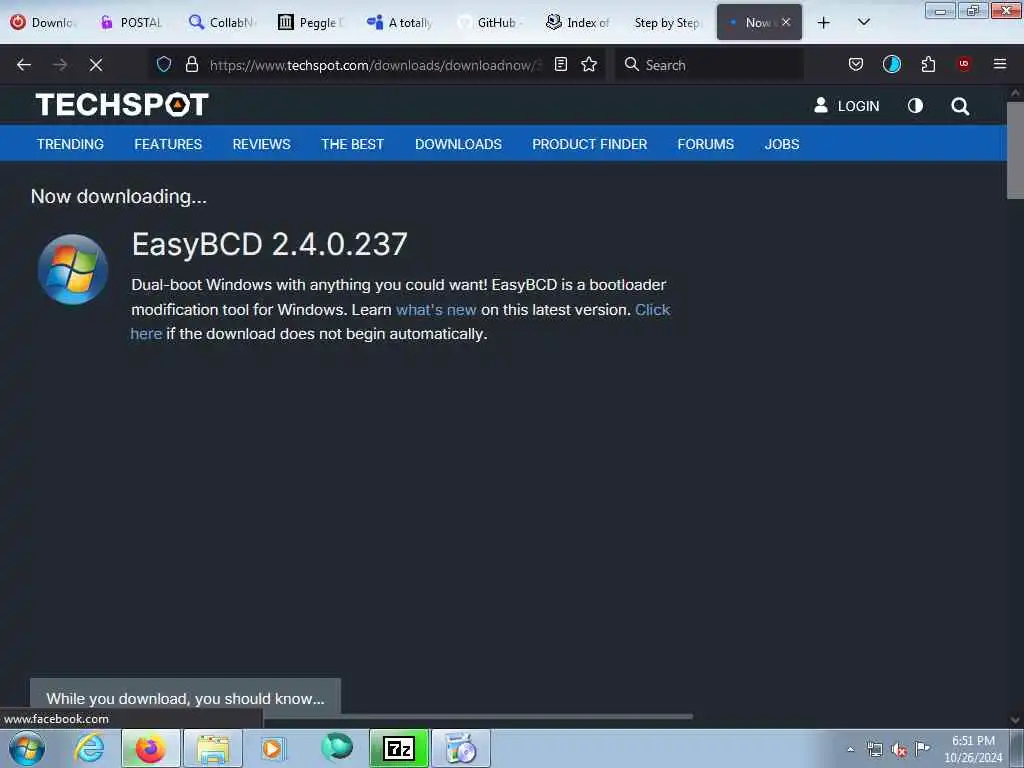Toggle TechSpot dark/light theme icon
The image size is (1024, 768).
(x=915, y=105)
